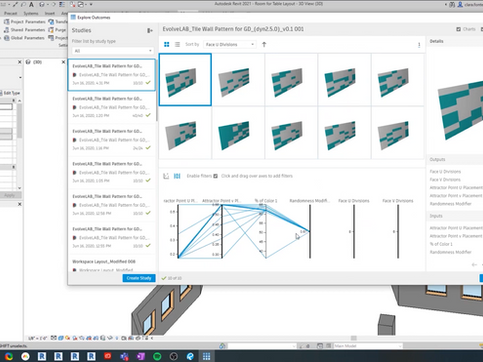The width and height of the screenshot is (483, 362).
Task: Close the Project Browser panel
Action: pyautogui.click(x=19, y=204)
